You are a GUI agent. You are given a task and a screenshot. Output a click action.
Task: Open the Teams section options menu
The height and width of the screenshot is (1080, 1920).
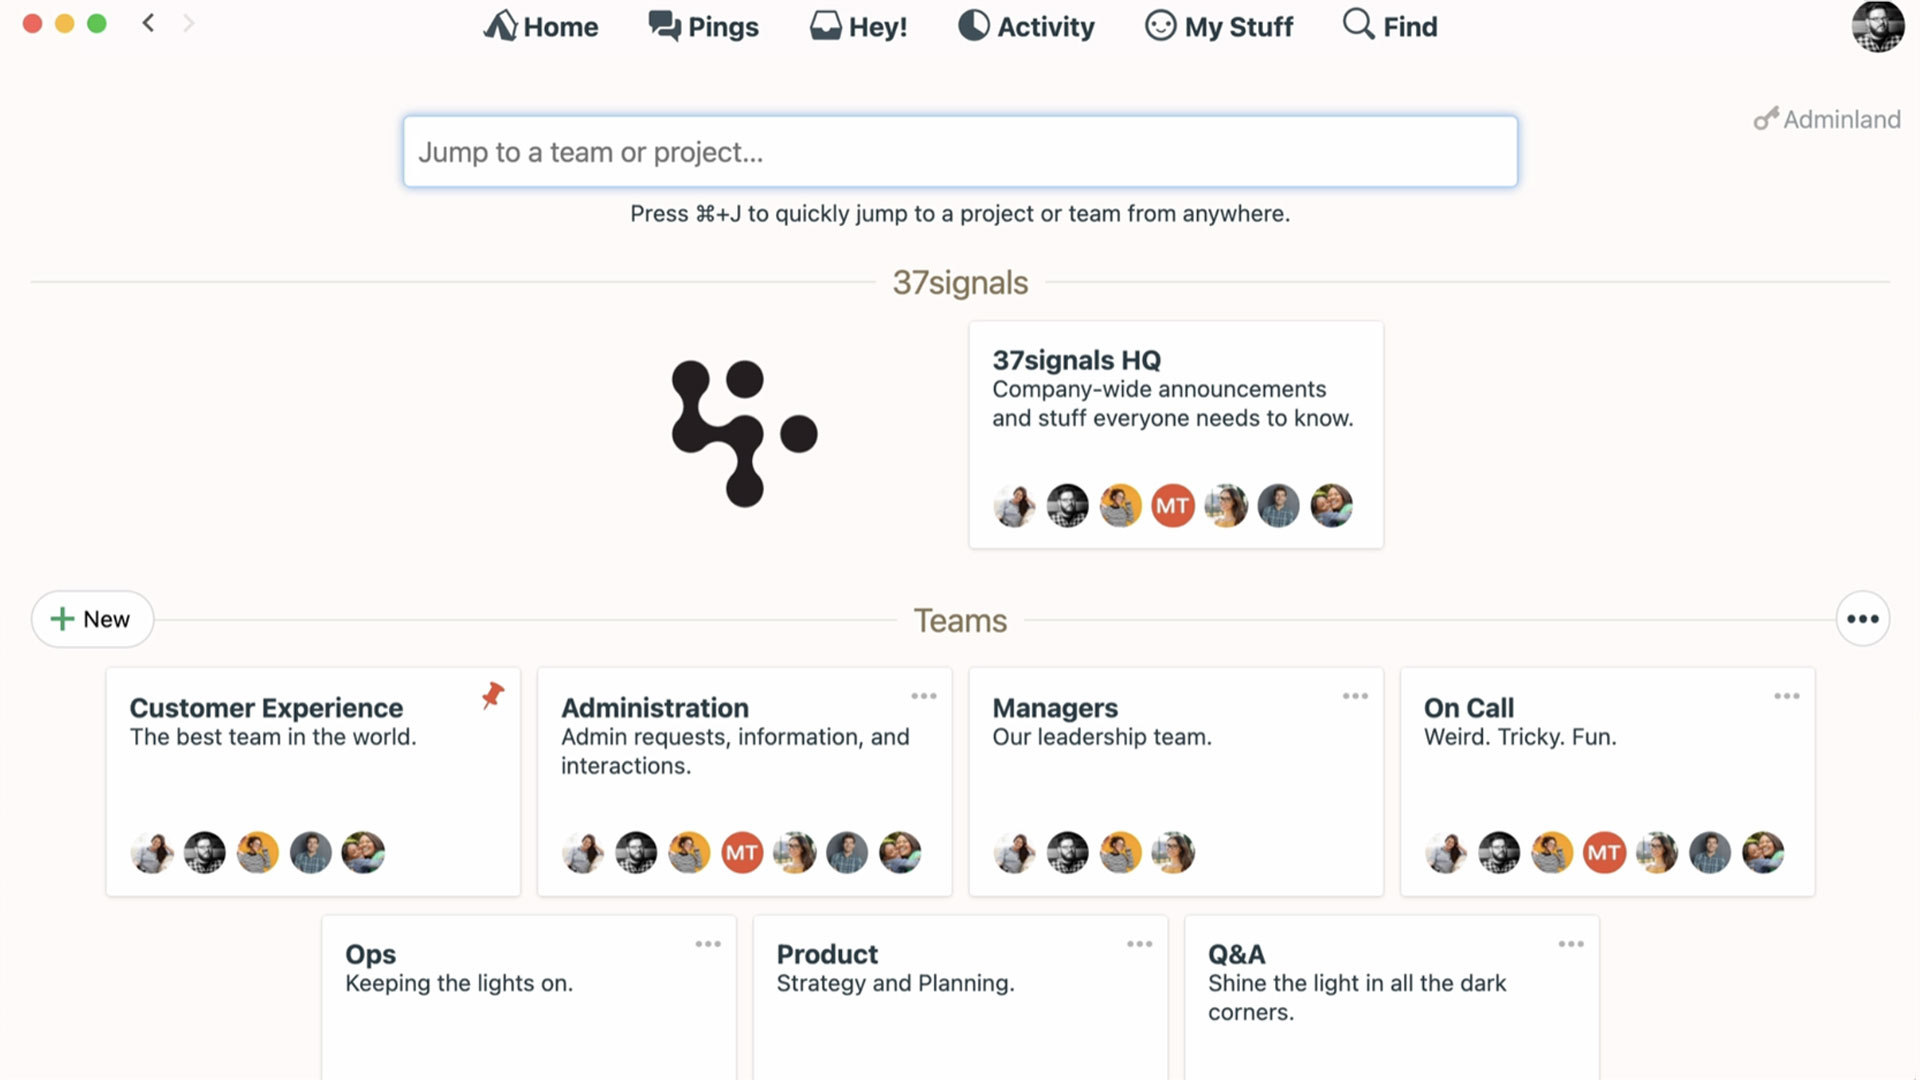1862,619
